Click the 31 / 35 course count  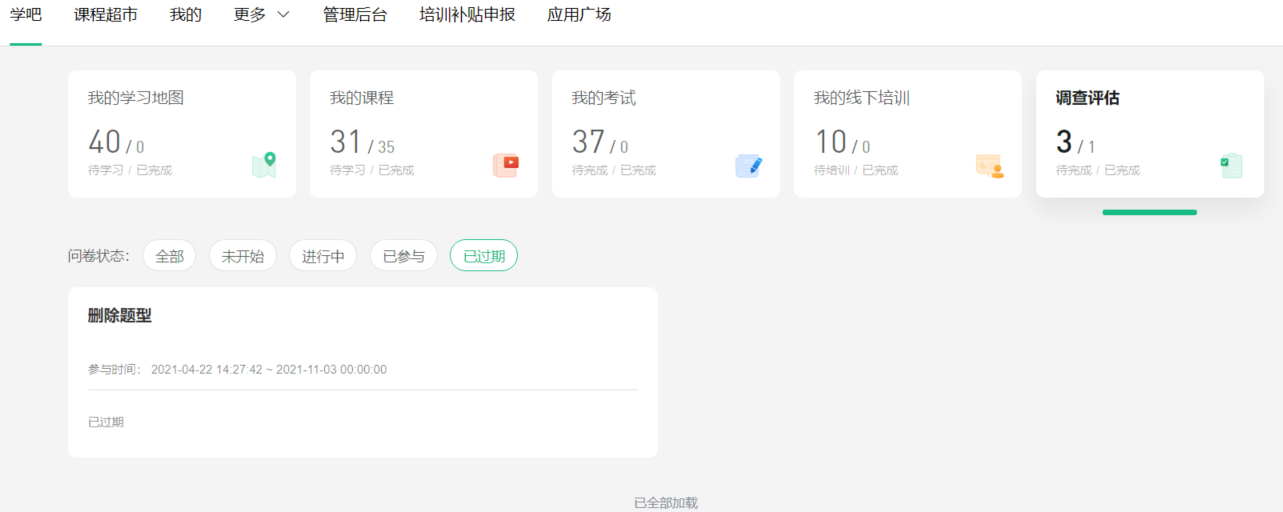coord(362,142)
